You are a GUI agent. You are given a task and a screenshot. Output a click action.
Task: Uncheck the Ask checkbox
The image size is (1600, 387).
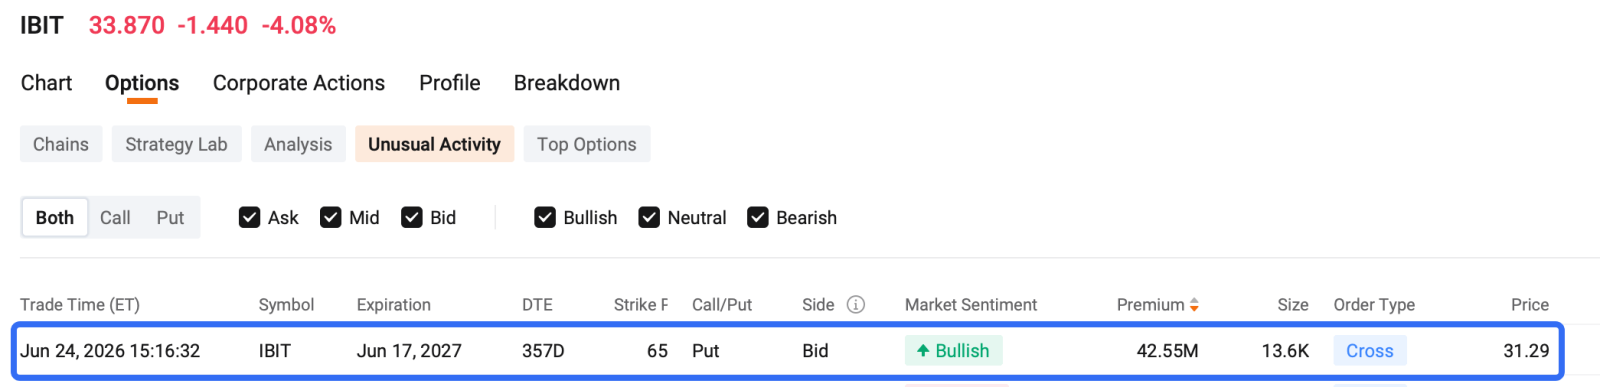click(249, 218)
